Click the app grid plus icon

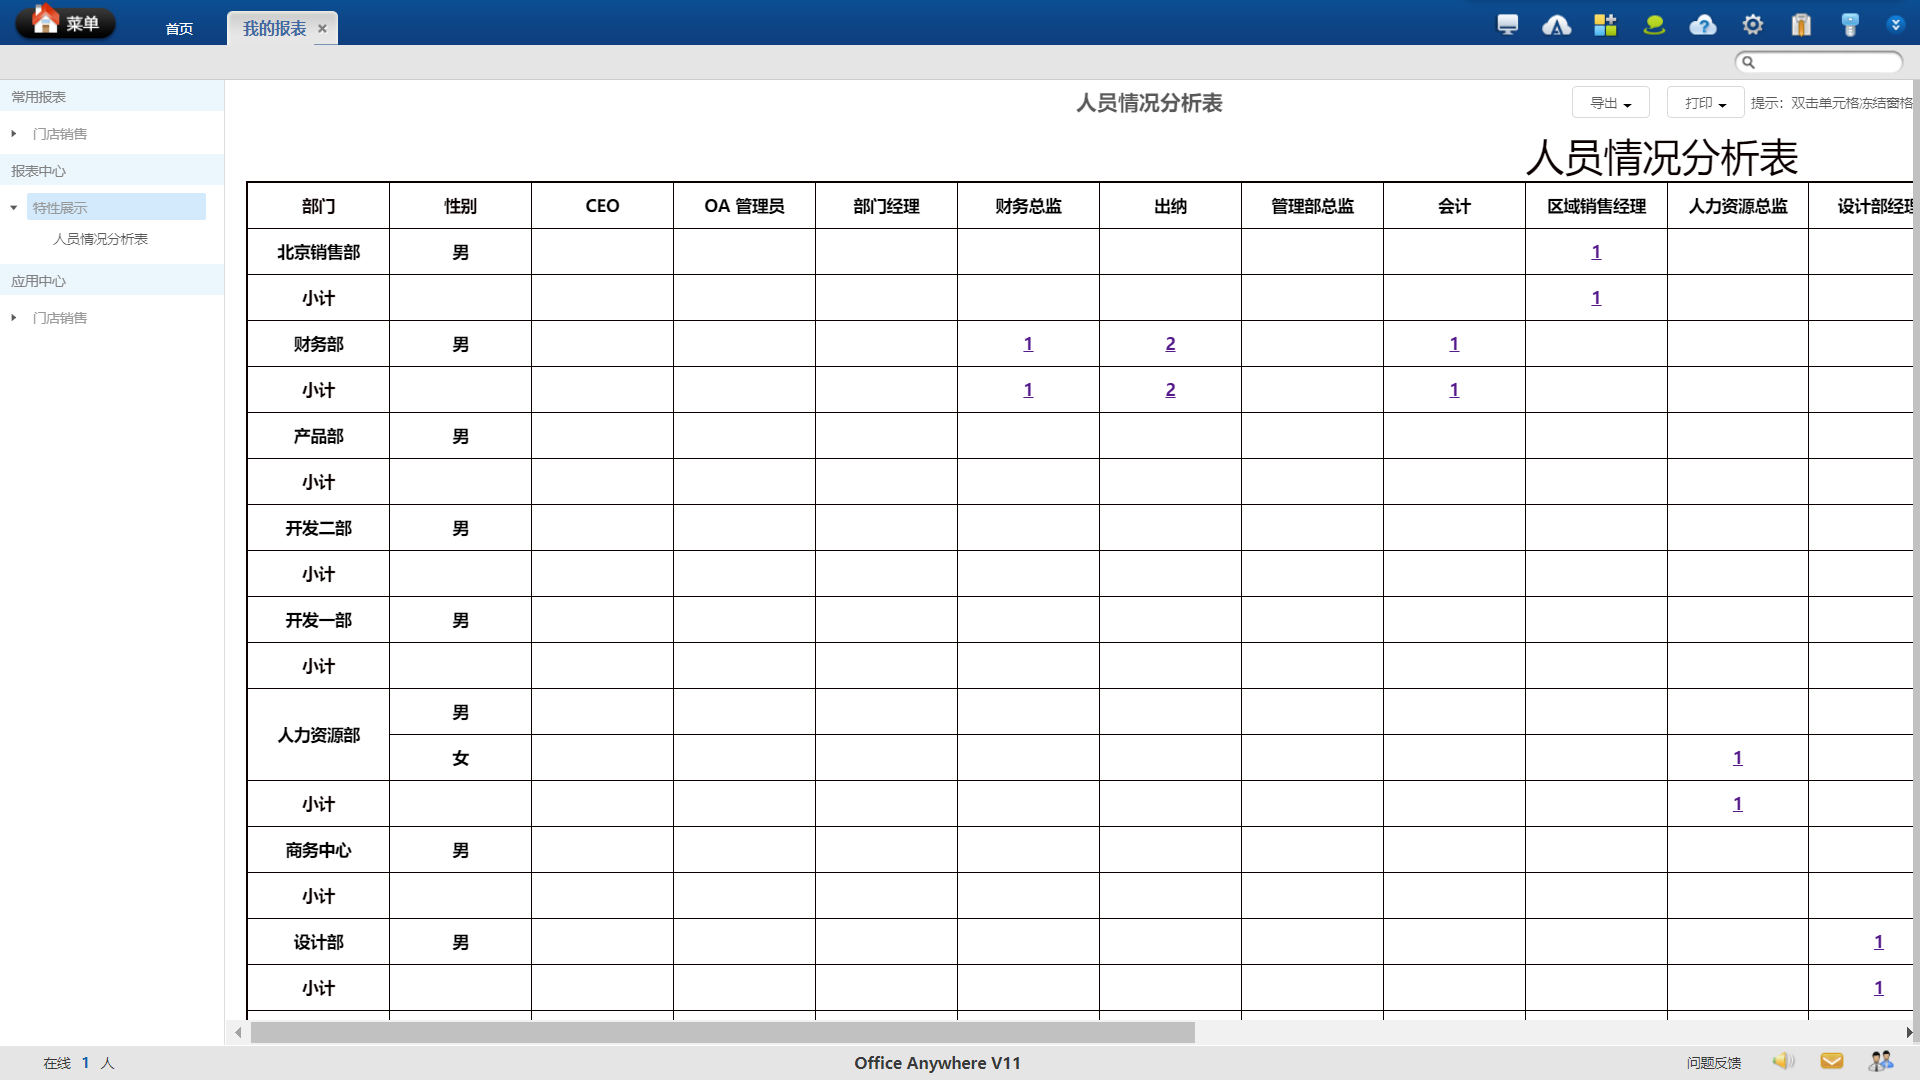(x=1605, y=25)
